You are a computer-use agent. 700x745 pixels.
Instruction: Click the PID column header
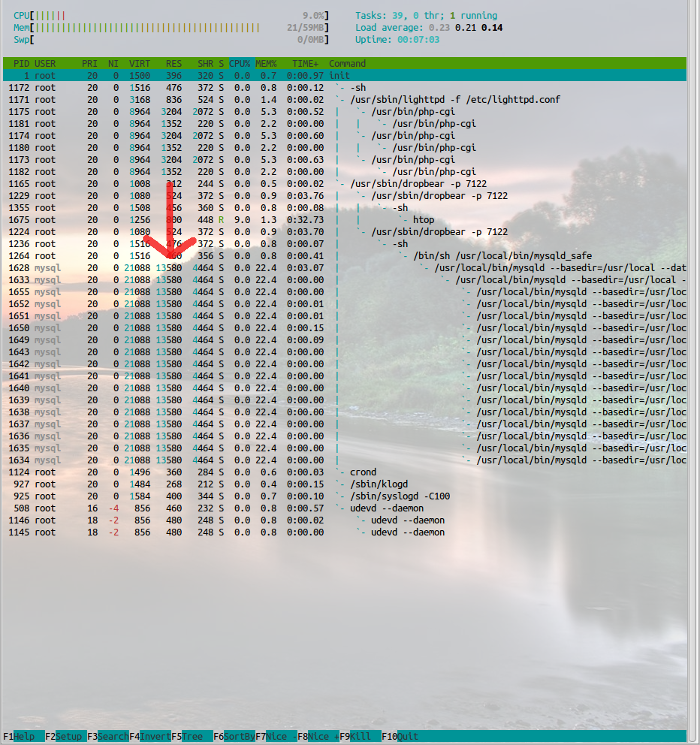(20, 63)
